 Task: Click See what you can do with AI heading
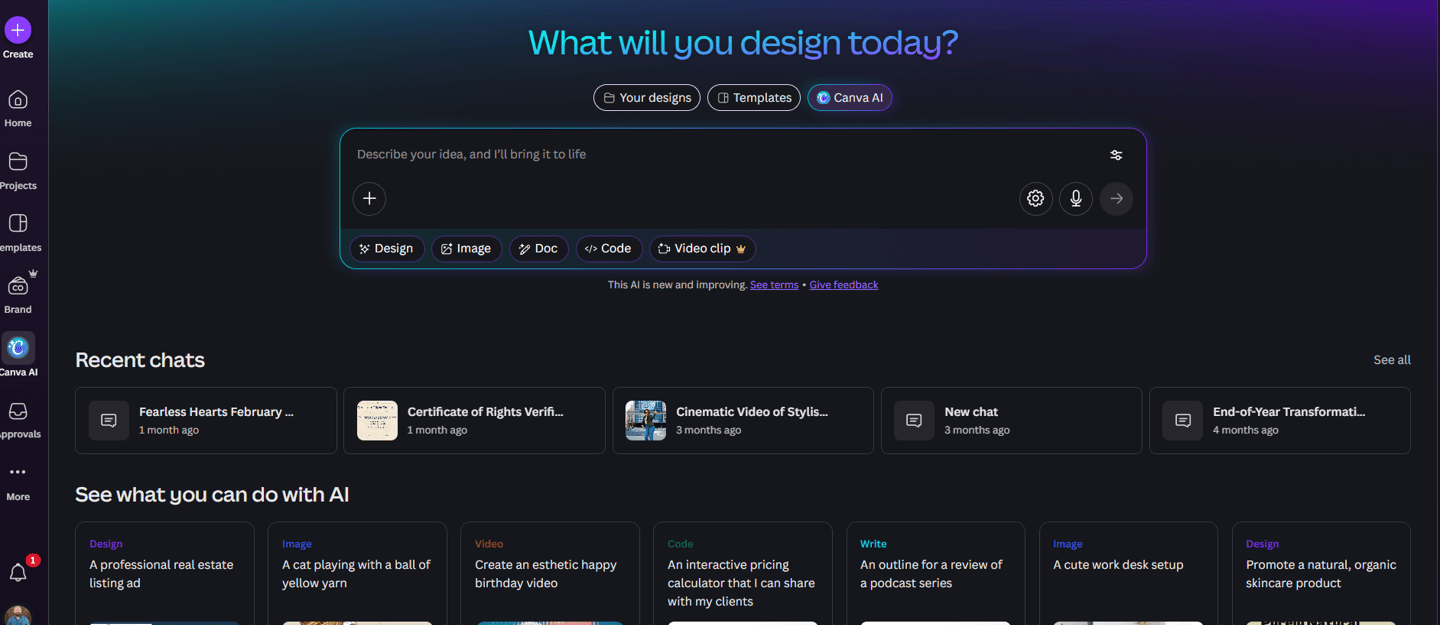pyautogui.click(x=212, y=494)
